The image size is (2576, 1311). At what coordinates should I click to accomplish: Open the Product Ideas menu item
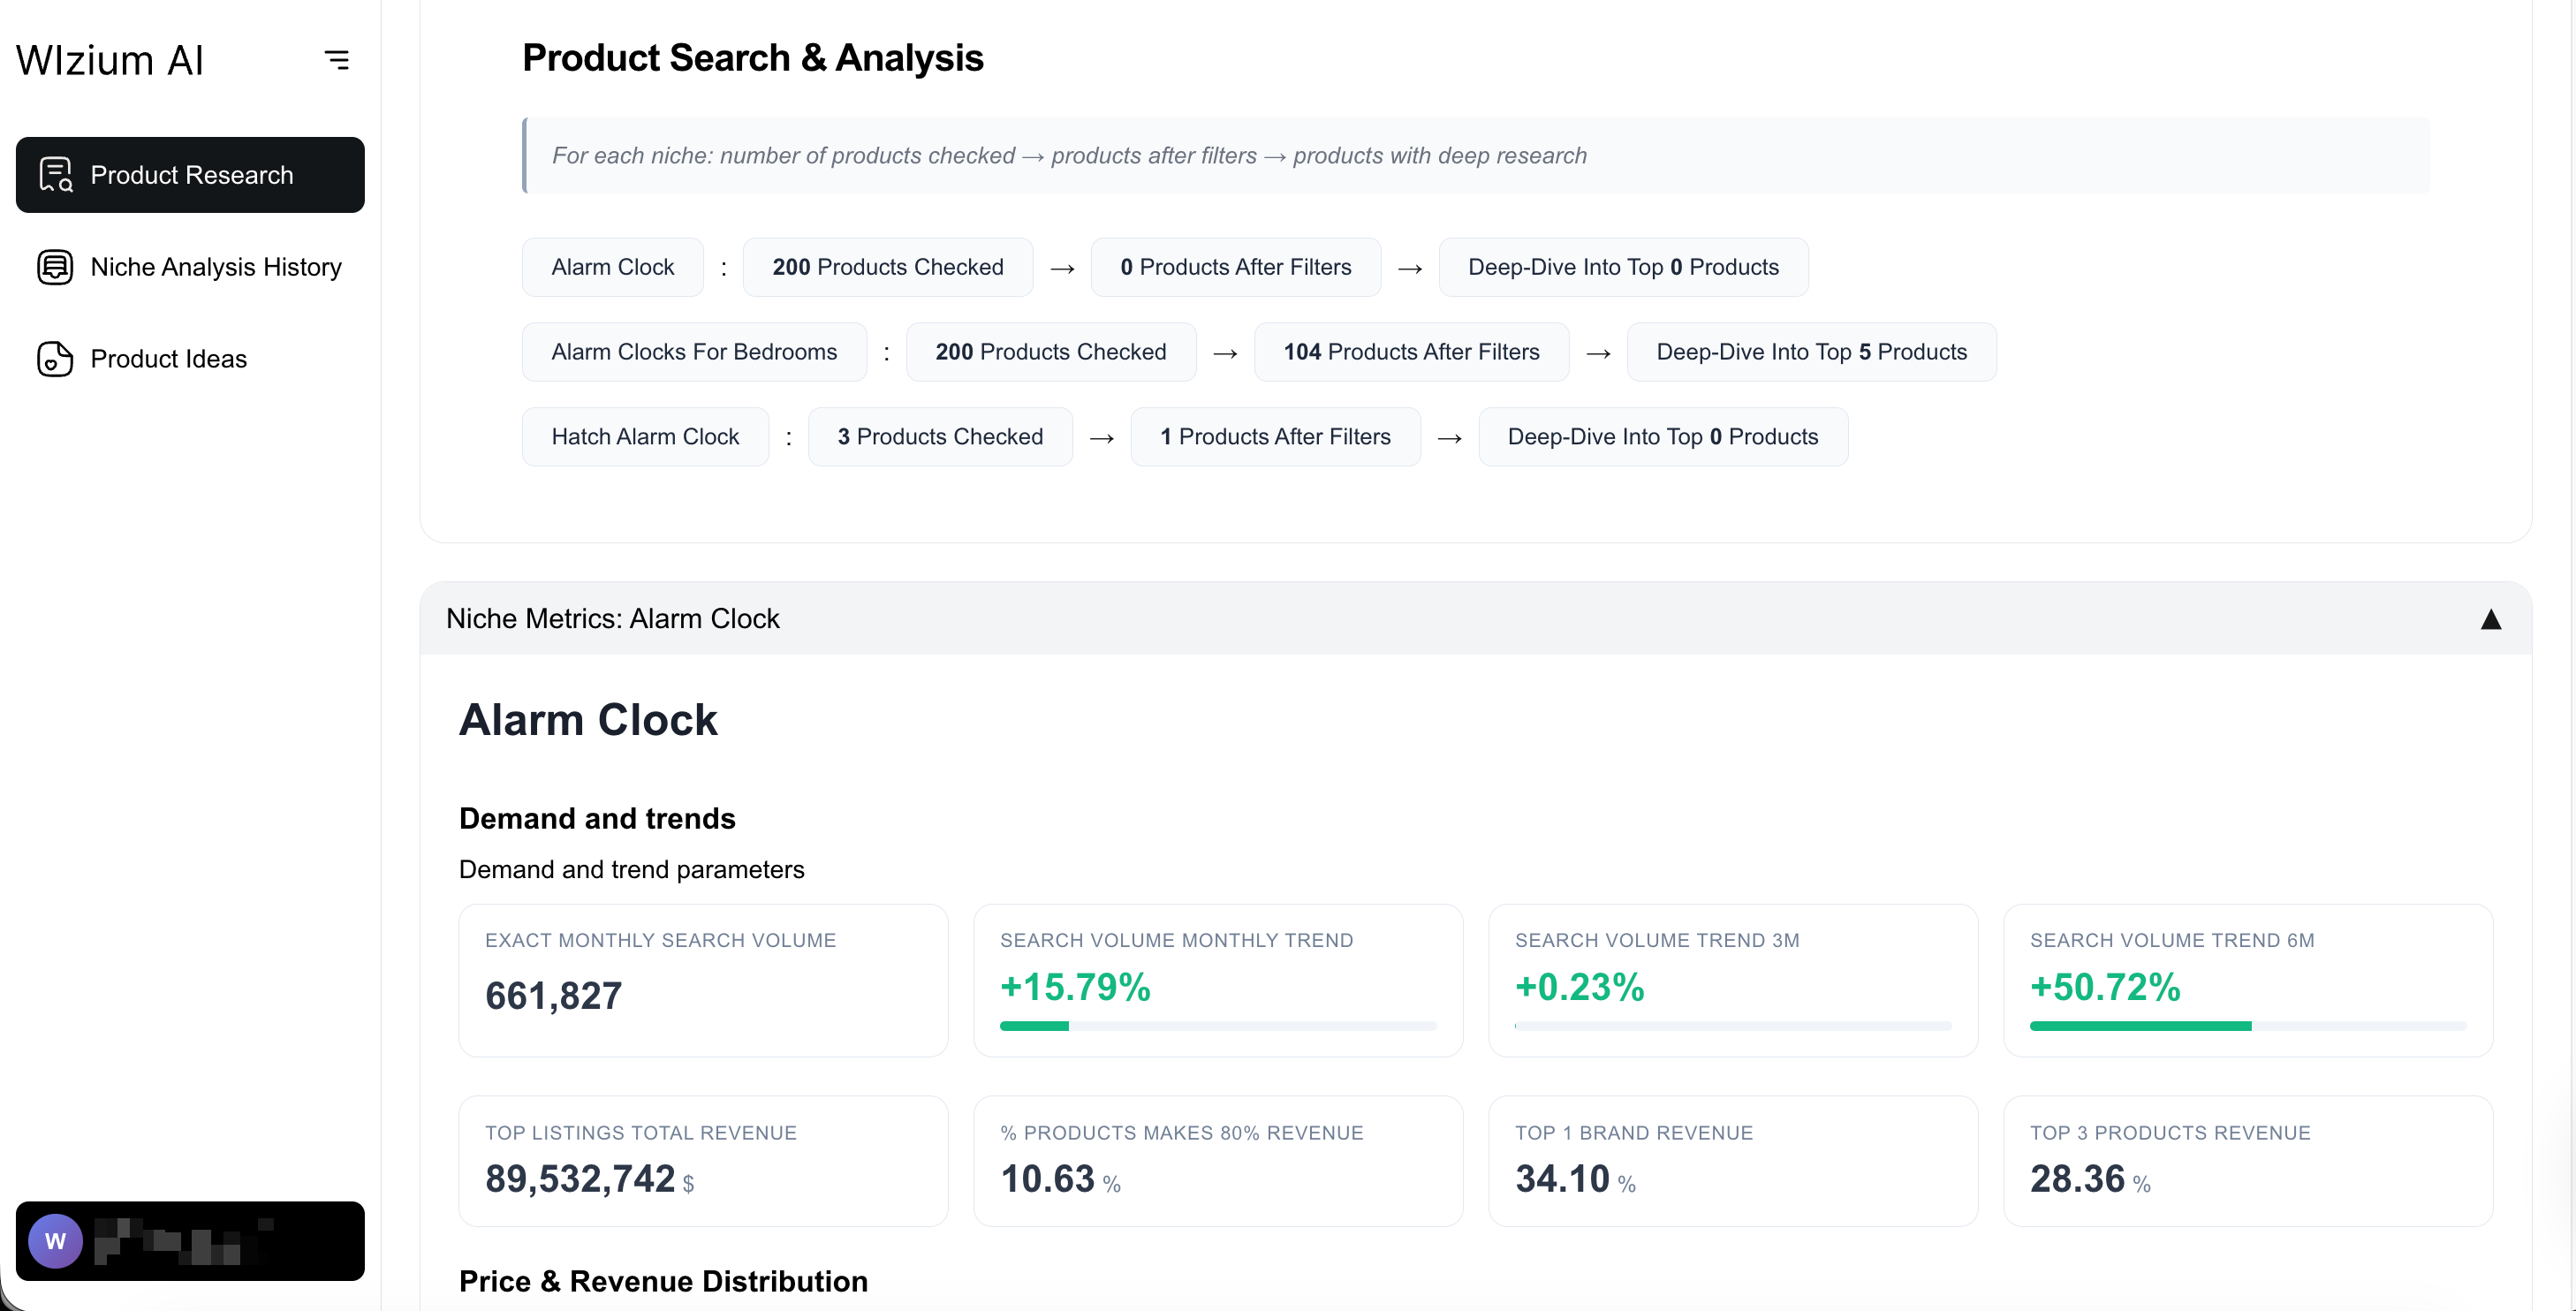(x=168, y=359)
